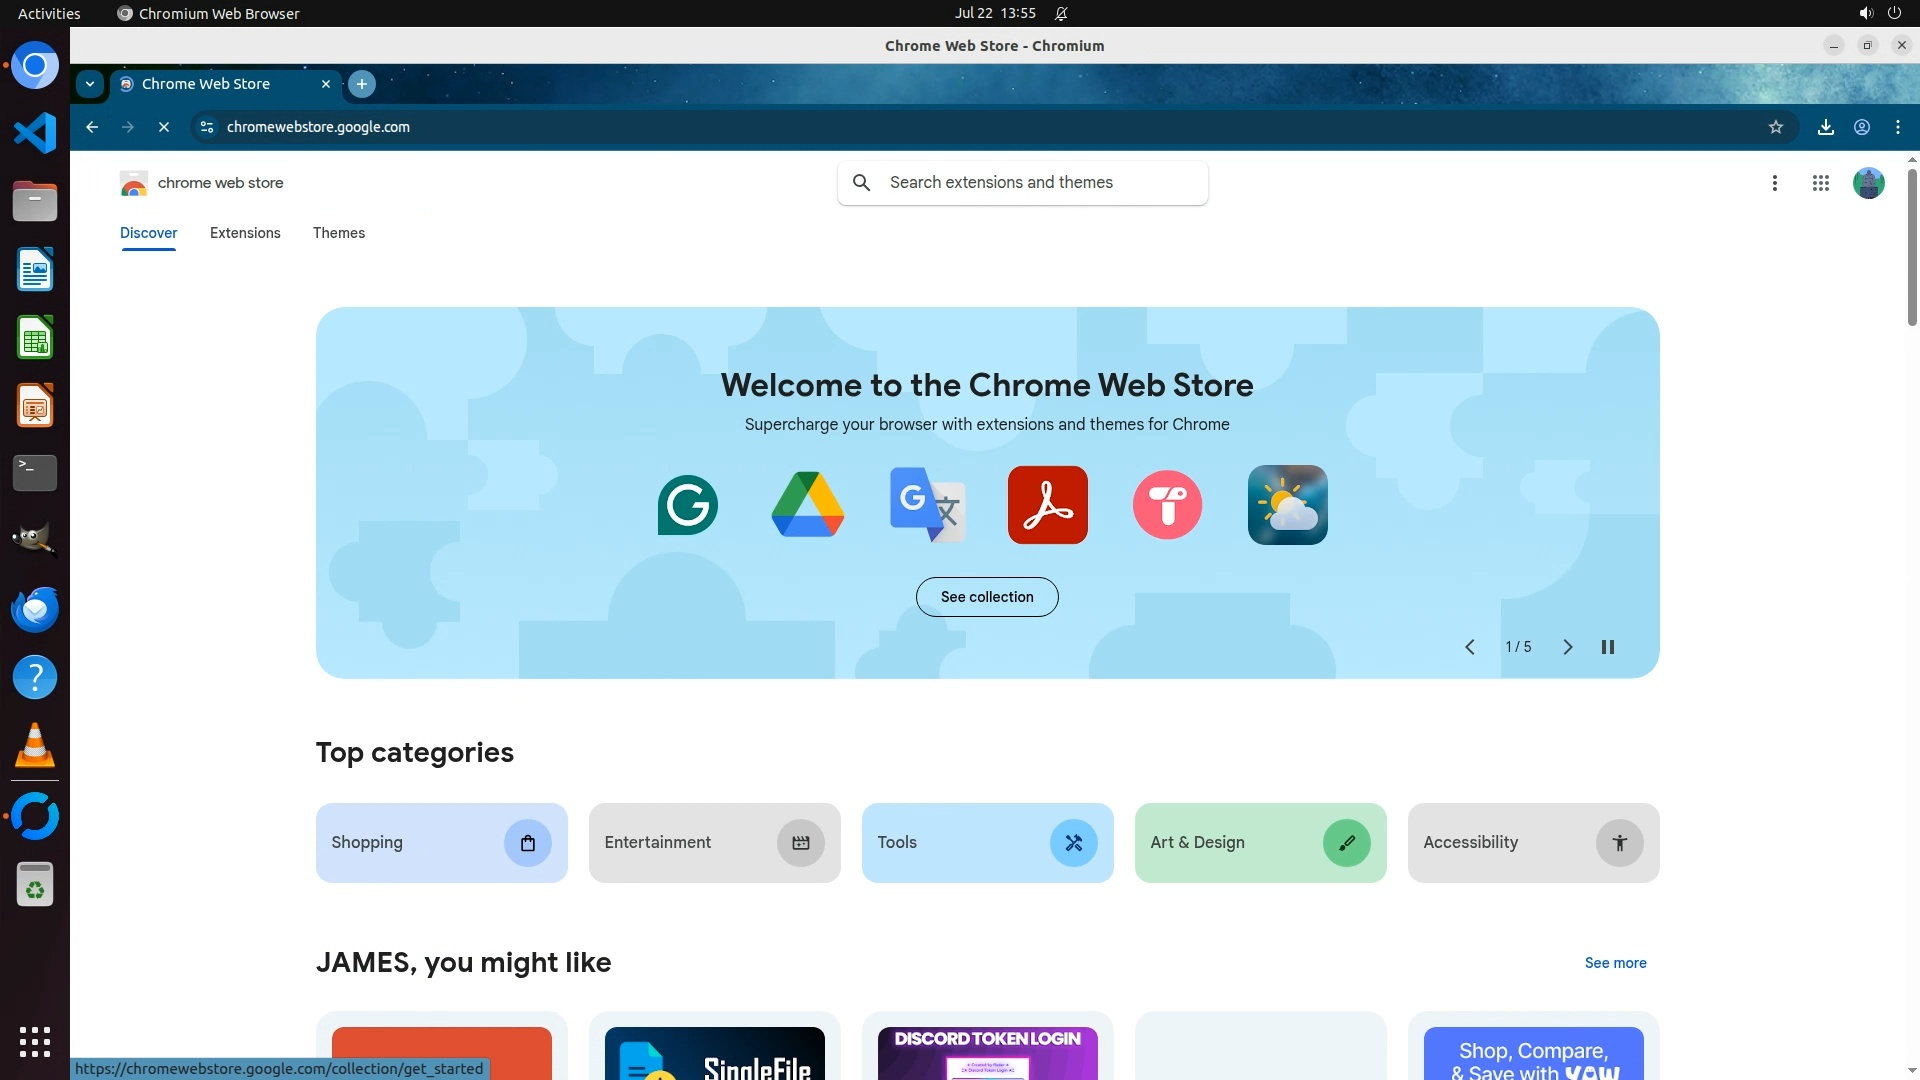Open the browser downloads icon
This screenshot has height=1080, width=1920.
(1825, 127)
